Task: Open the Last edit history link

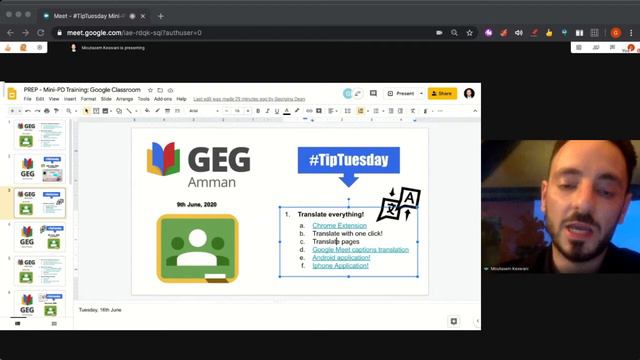Action: [249, 99]
